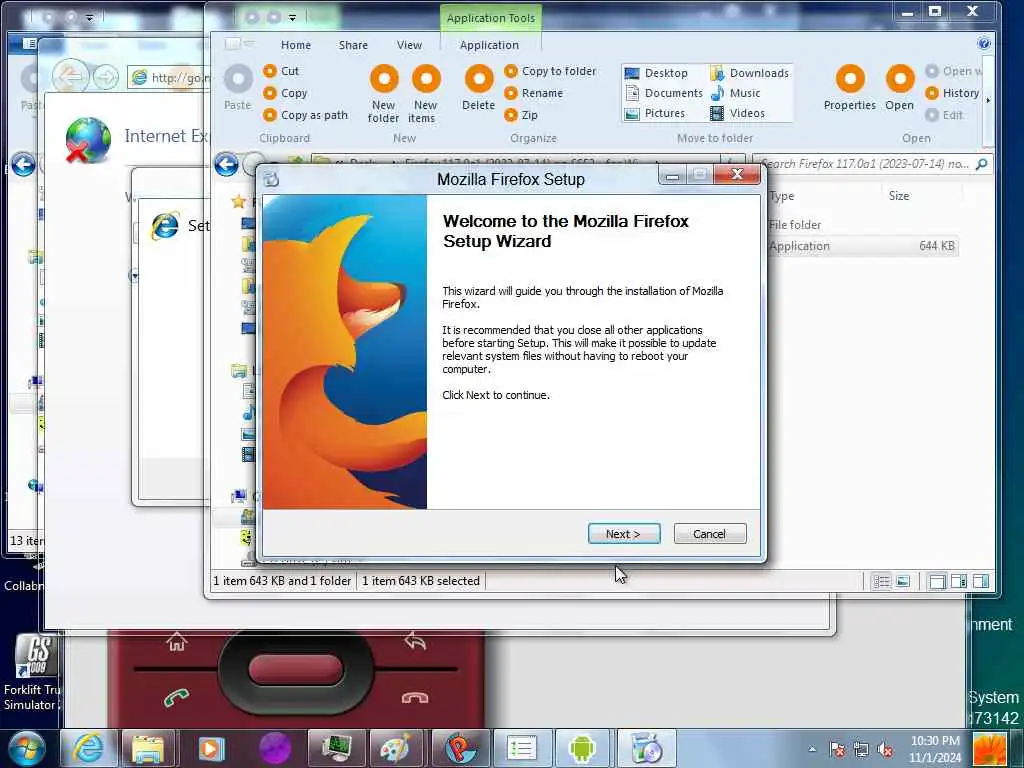Open Properties from the ribbon
1024x768 pixels.
[x=850, y=87]
